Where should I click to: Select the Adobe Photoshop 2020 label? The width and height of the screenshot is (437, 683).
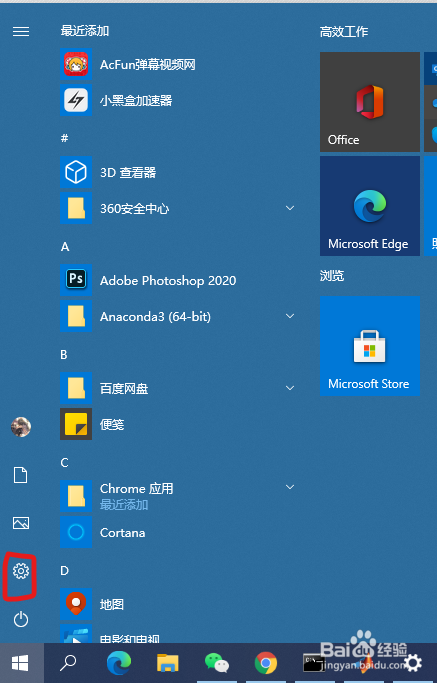pyautogui.click(x=168, y=281)
